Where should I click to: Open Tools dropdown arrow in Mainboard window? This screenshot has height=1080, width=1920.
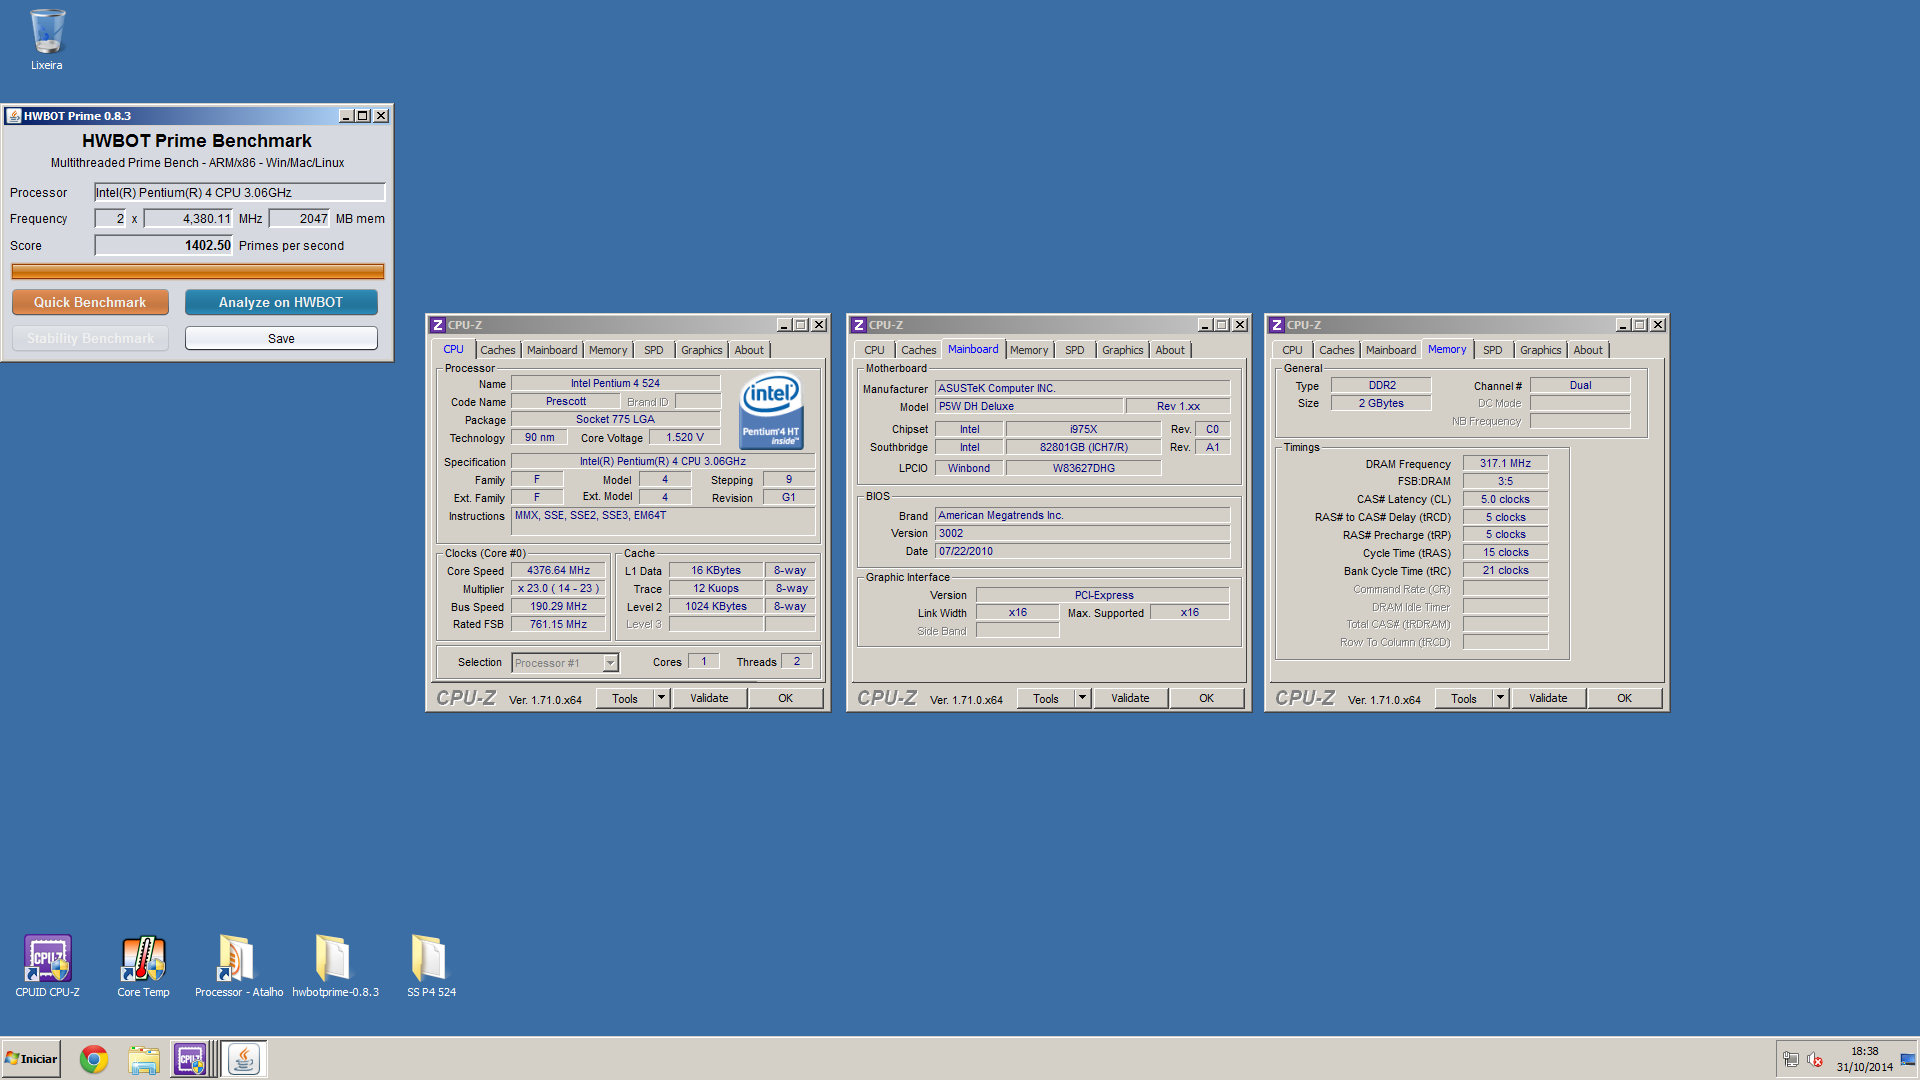[x=1082, y=698]
